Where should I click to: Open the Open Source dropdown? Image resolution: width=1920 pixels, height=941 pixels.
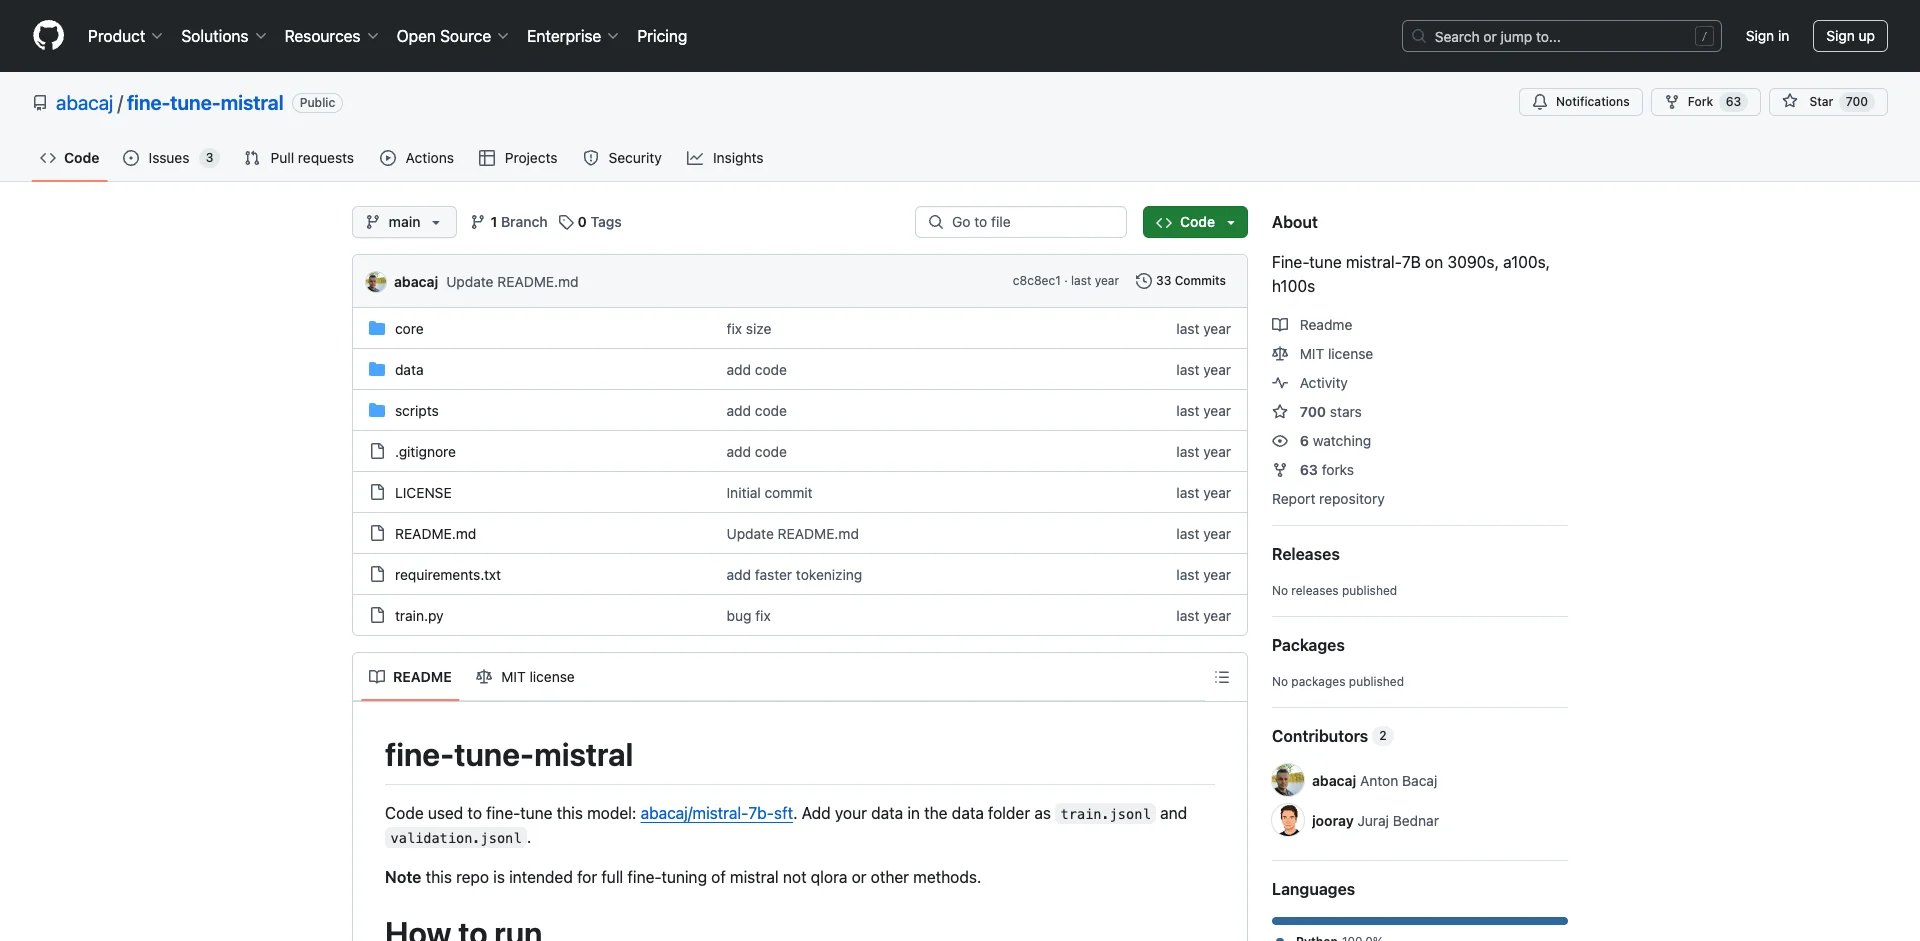click(x=452, y=36)
